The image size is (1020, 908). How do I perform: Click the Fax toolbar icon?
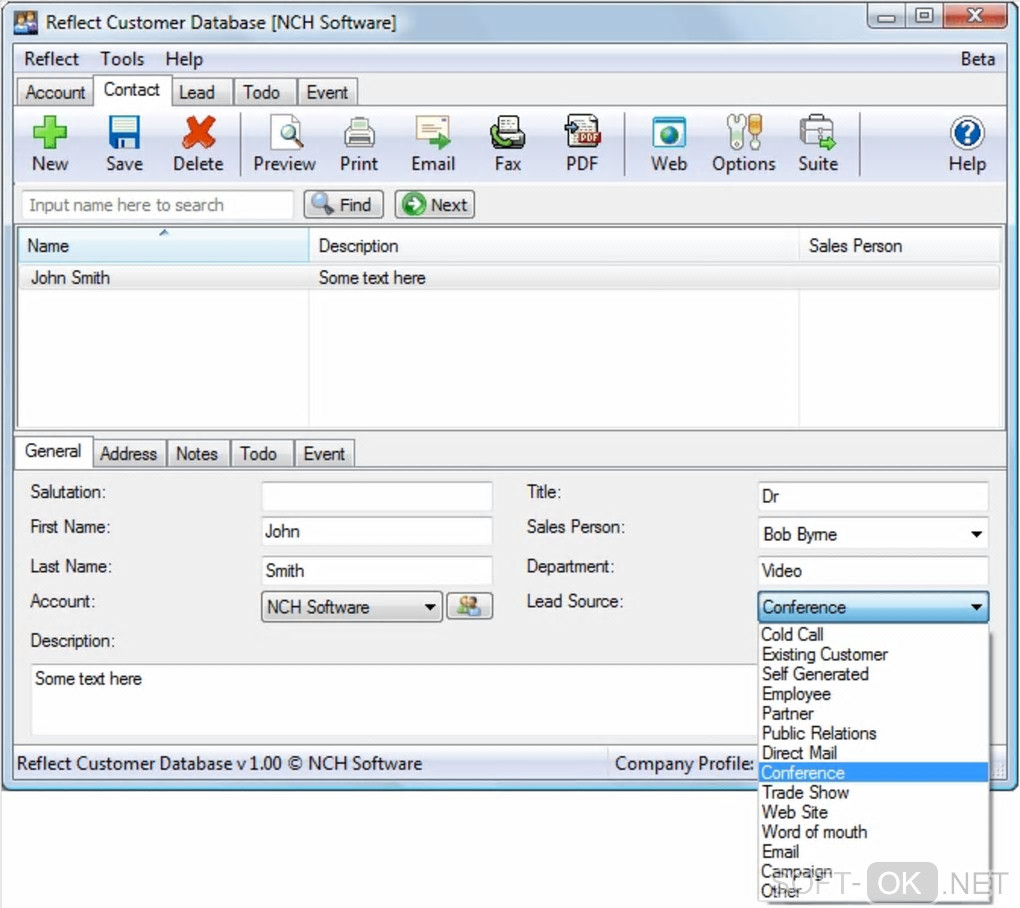507,144
